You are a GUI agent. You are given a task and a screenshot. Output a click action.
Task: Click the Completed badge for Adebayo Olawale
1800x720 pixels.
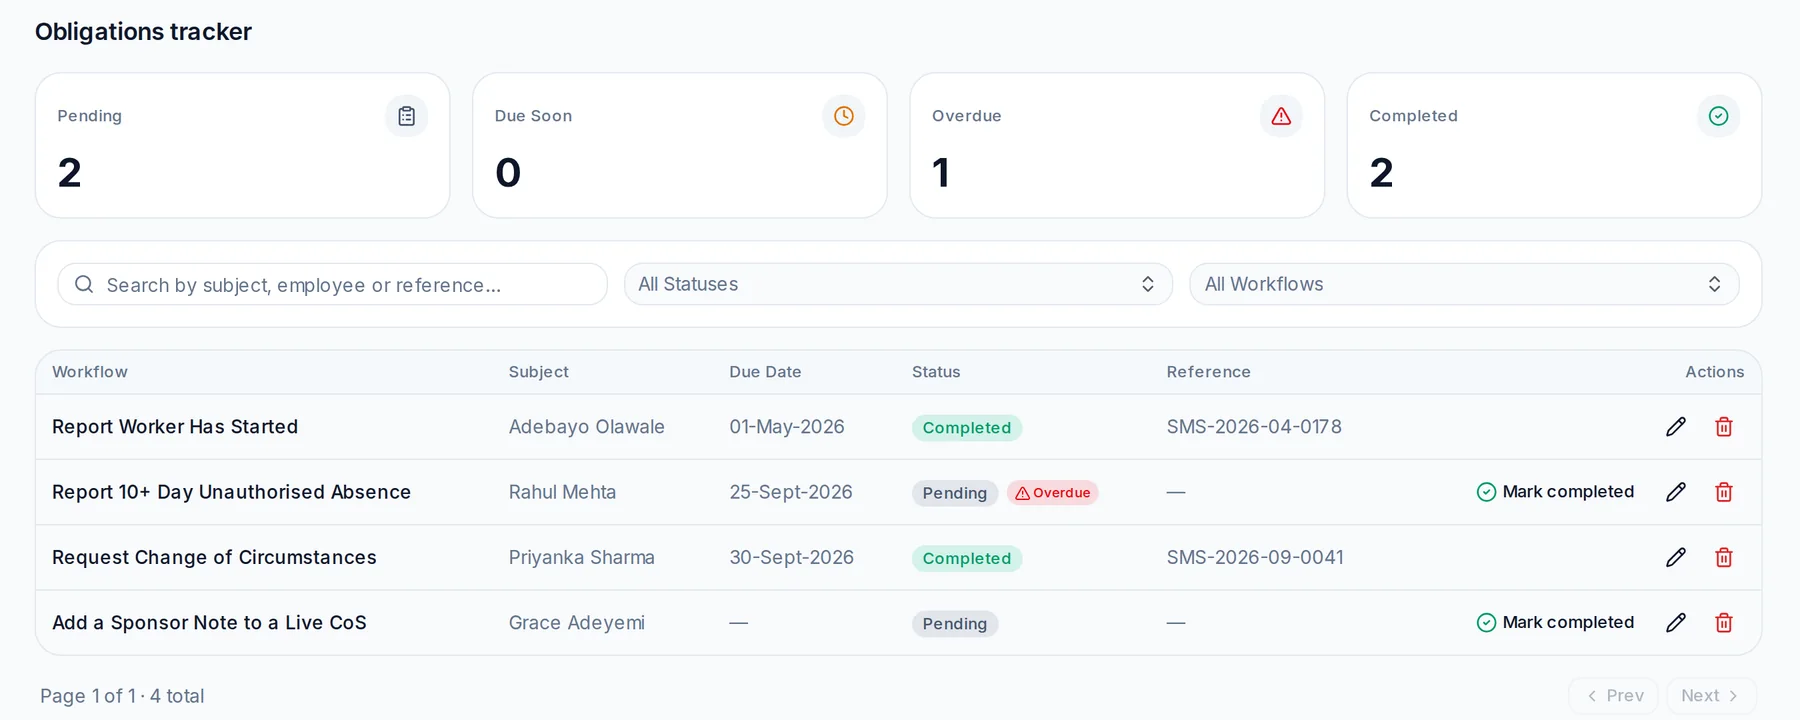966,428
